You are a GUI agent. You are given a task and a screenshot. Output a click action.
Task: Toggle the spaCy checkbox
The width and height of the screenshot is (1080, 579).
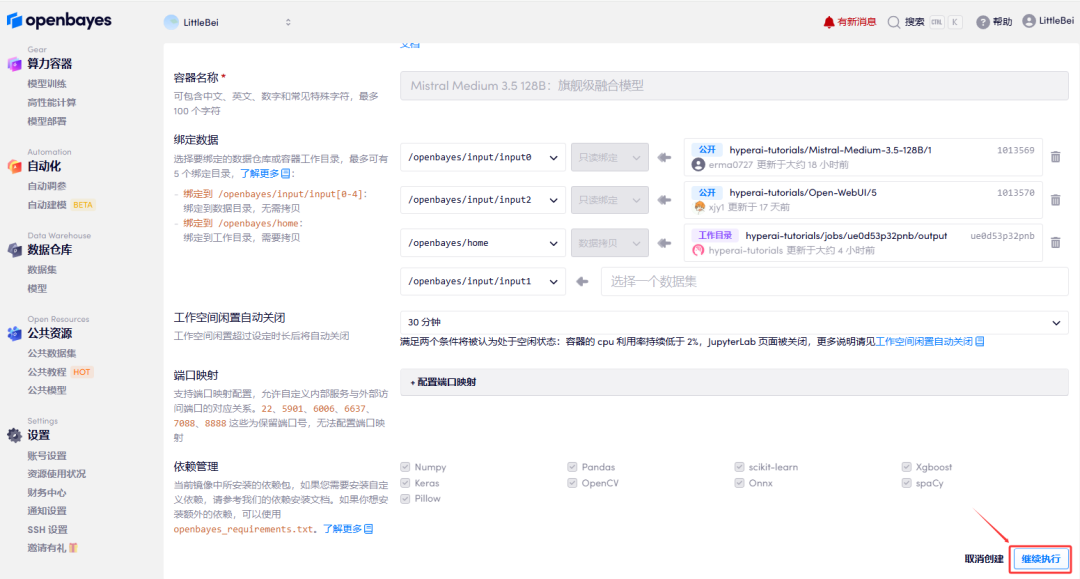906,483
